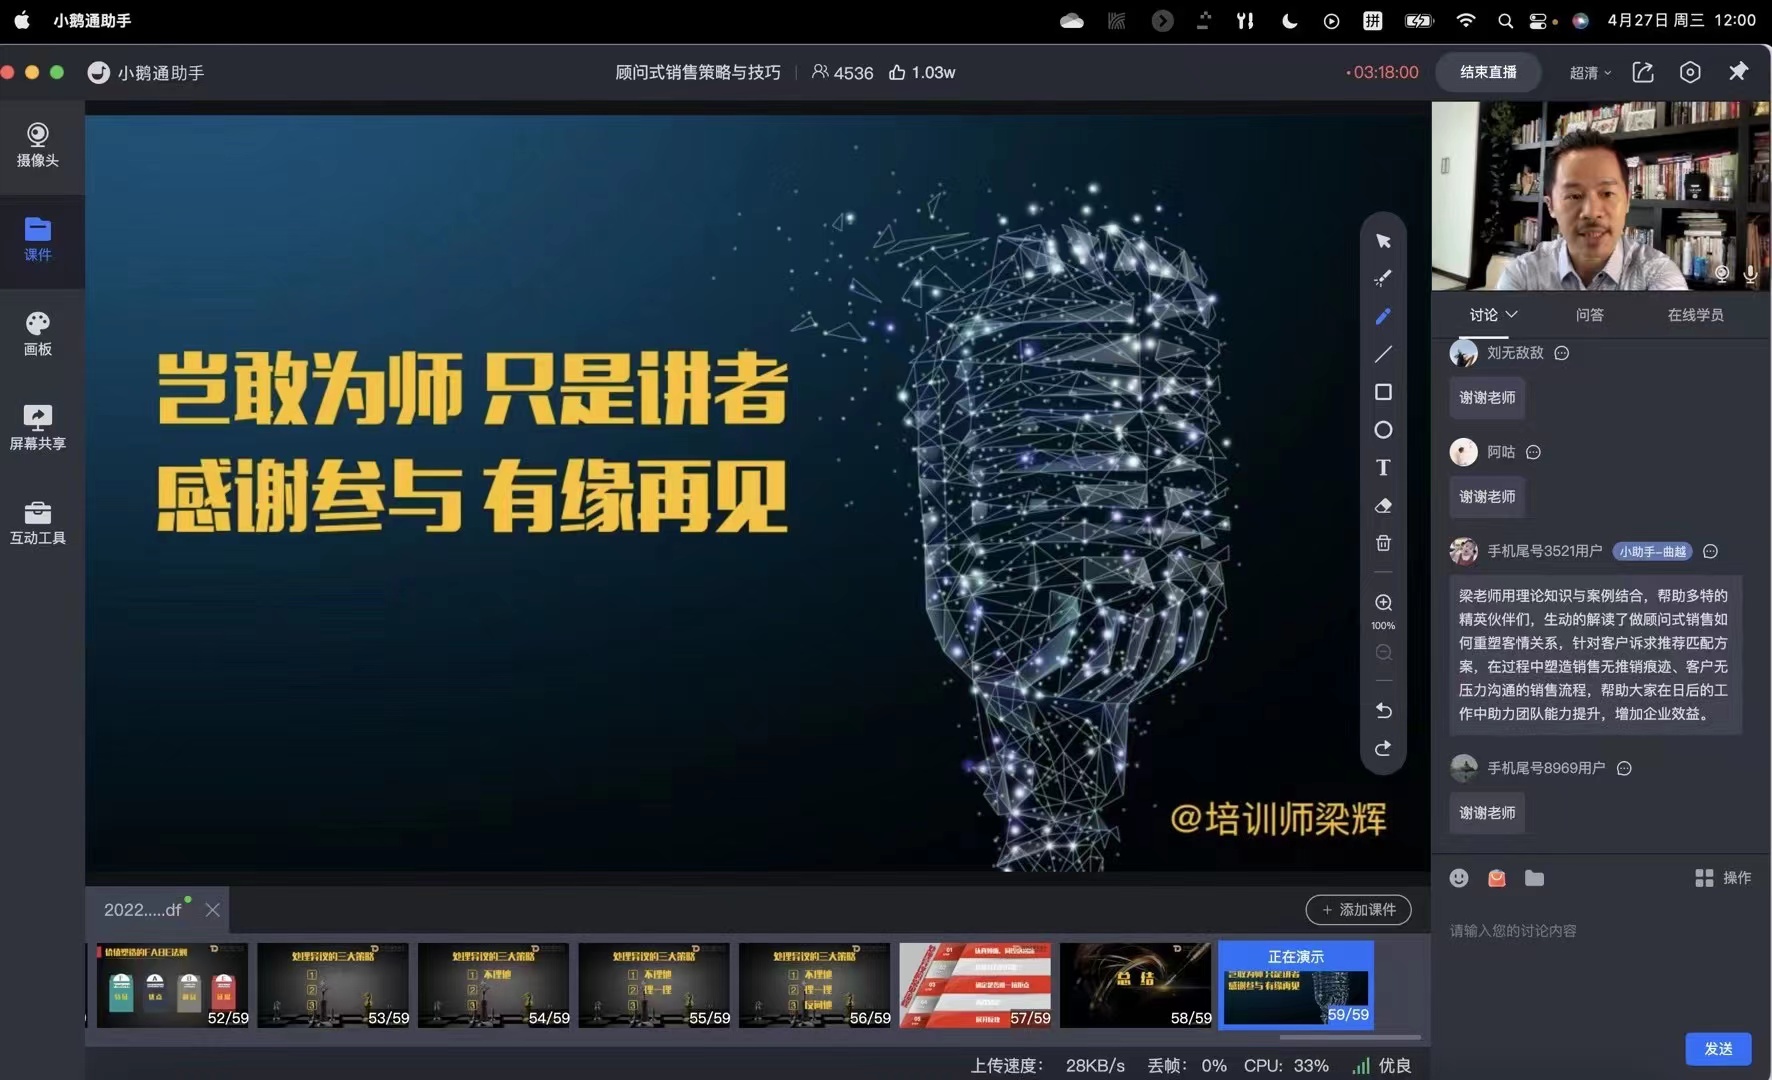The image size is (1772, 1080).
Task: Click the 添加课件 button
Action: [1358, 909]
